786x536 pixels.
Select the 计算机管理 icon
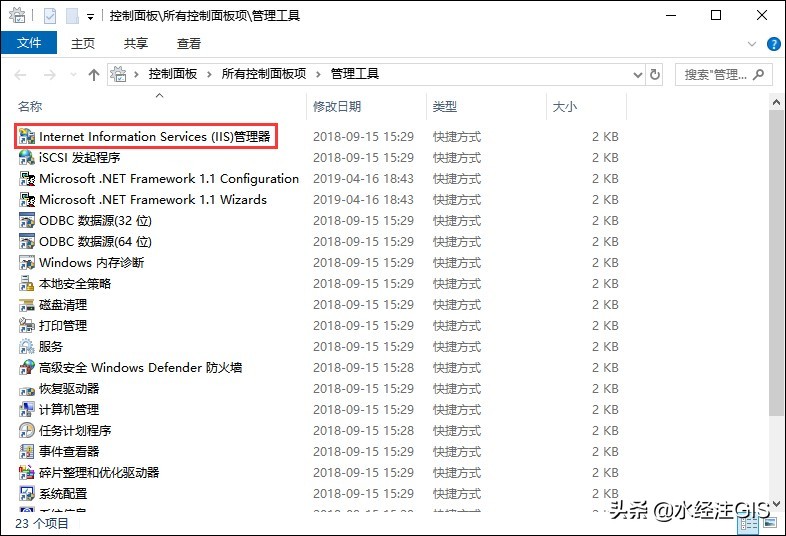pyautogui.click(x=27, y=410)
